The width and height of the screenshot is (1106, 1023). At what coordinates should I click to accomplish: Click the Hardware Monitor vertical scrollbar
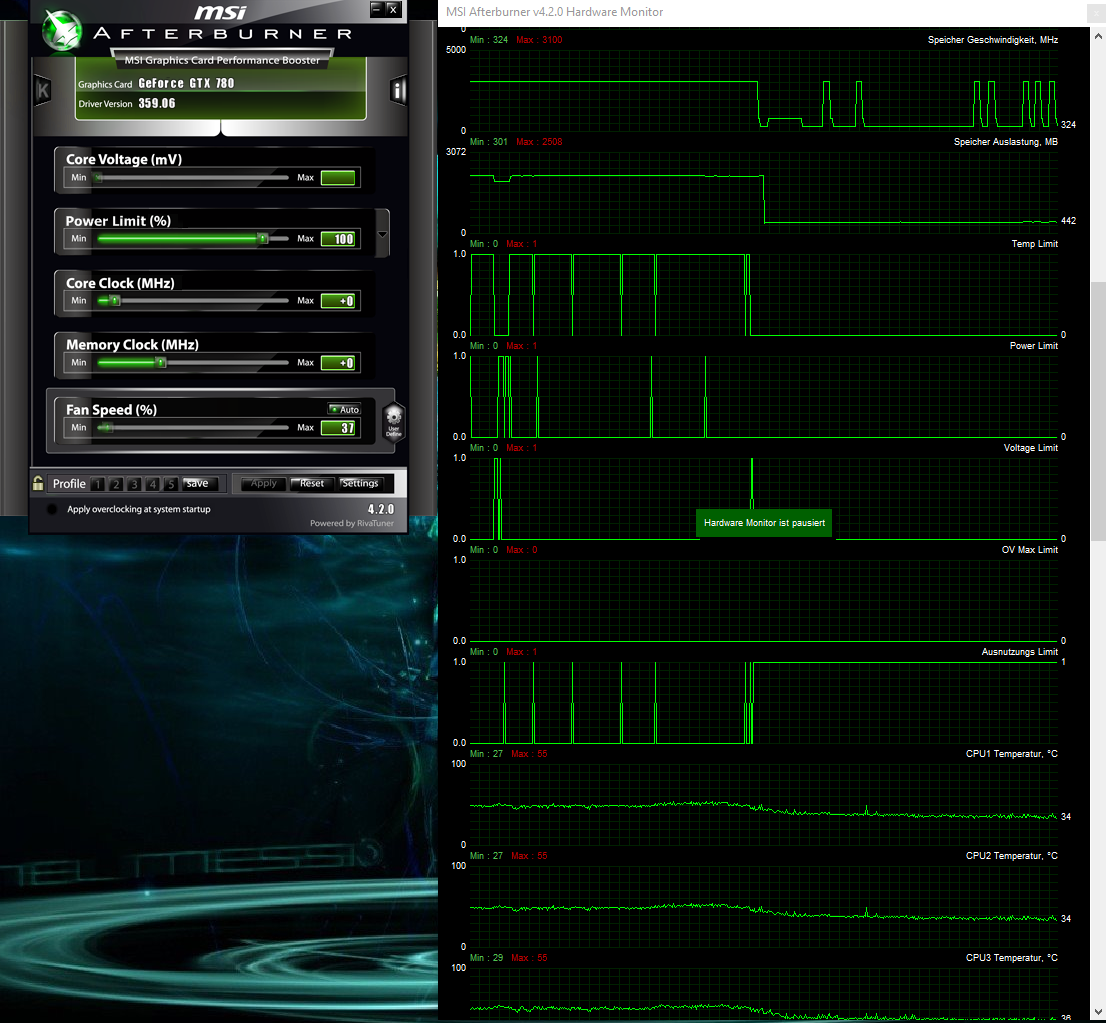coord(1098,411)
